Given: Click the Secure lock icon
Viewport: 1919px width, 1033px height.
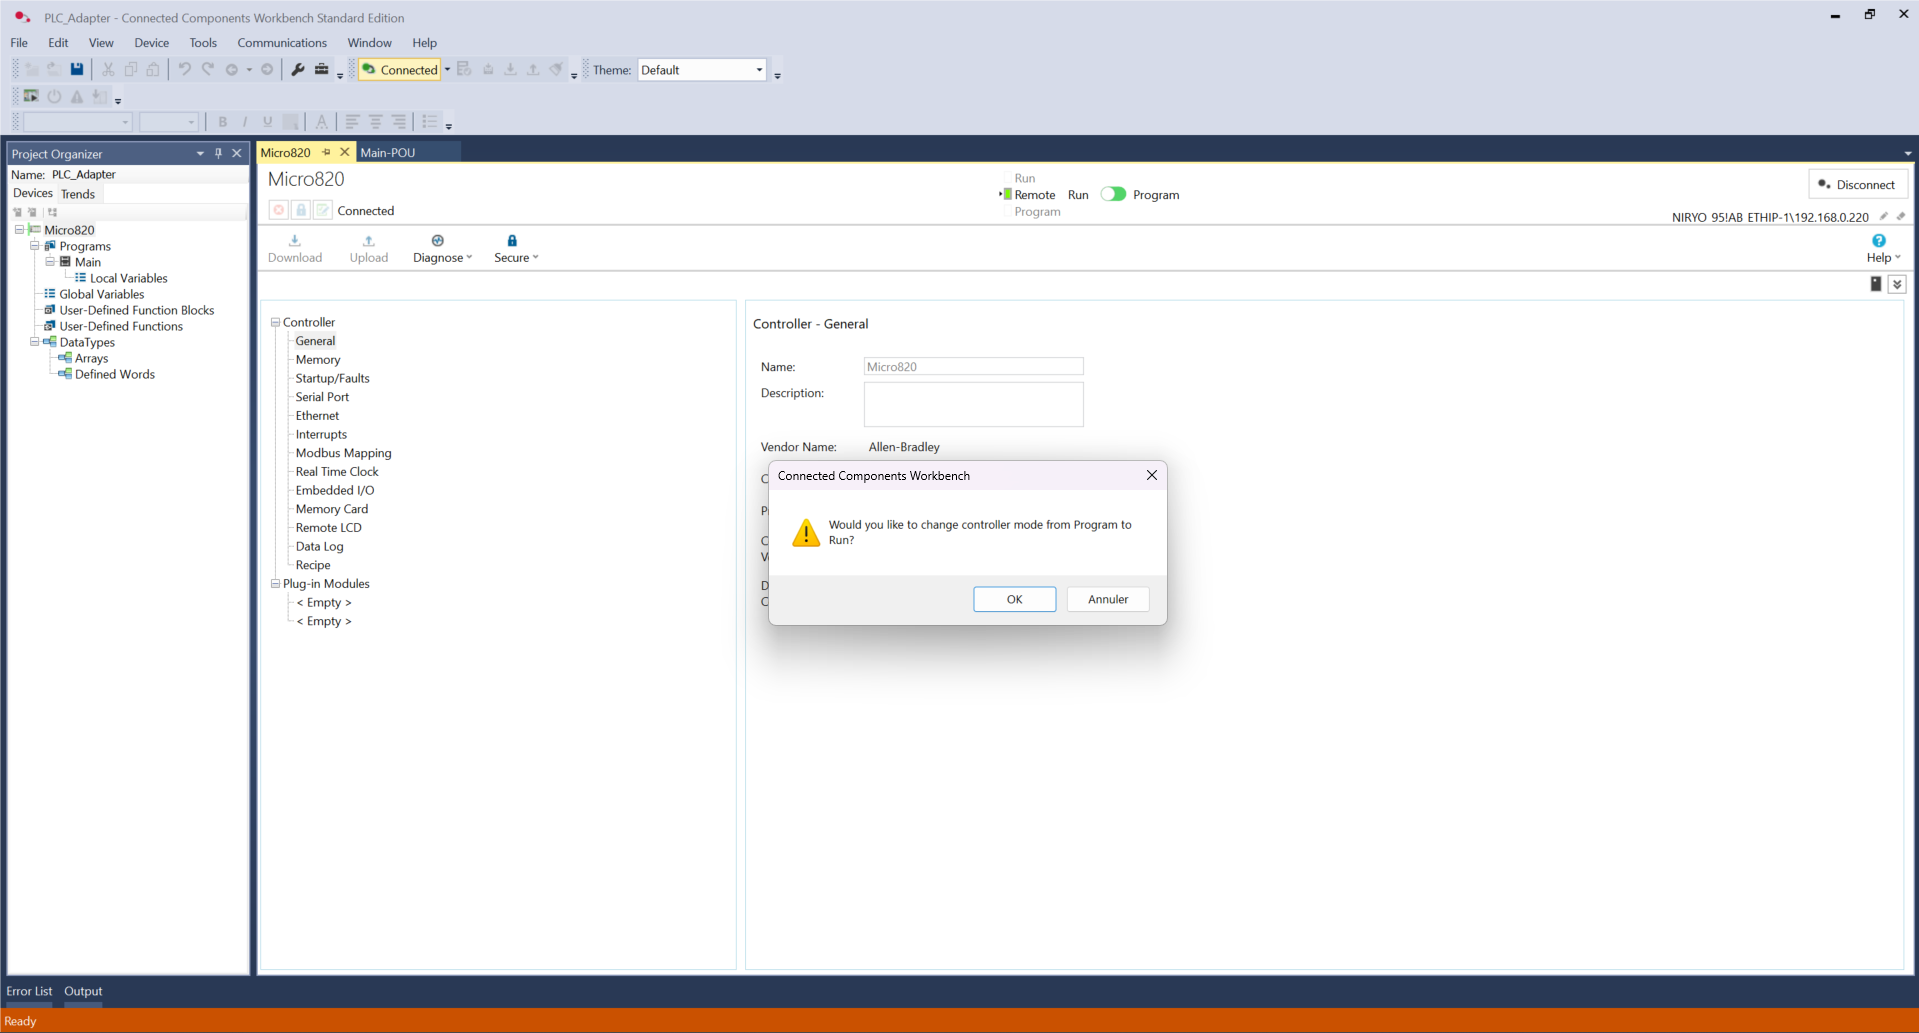Looking at the screenshot, I should pos(512,241).
